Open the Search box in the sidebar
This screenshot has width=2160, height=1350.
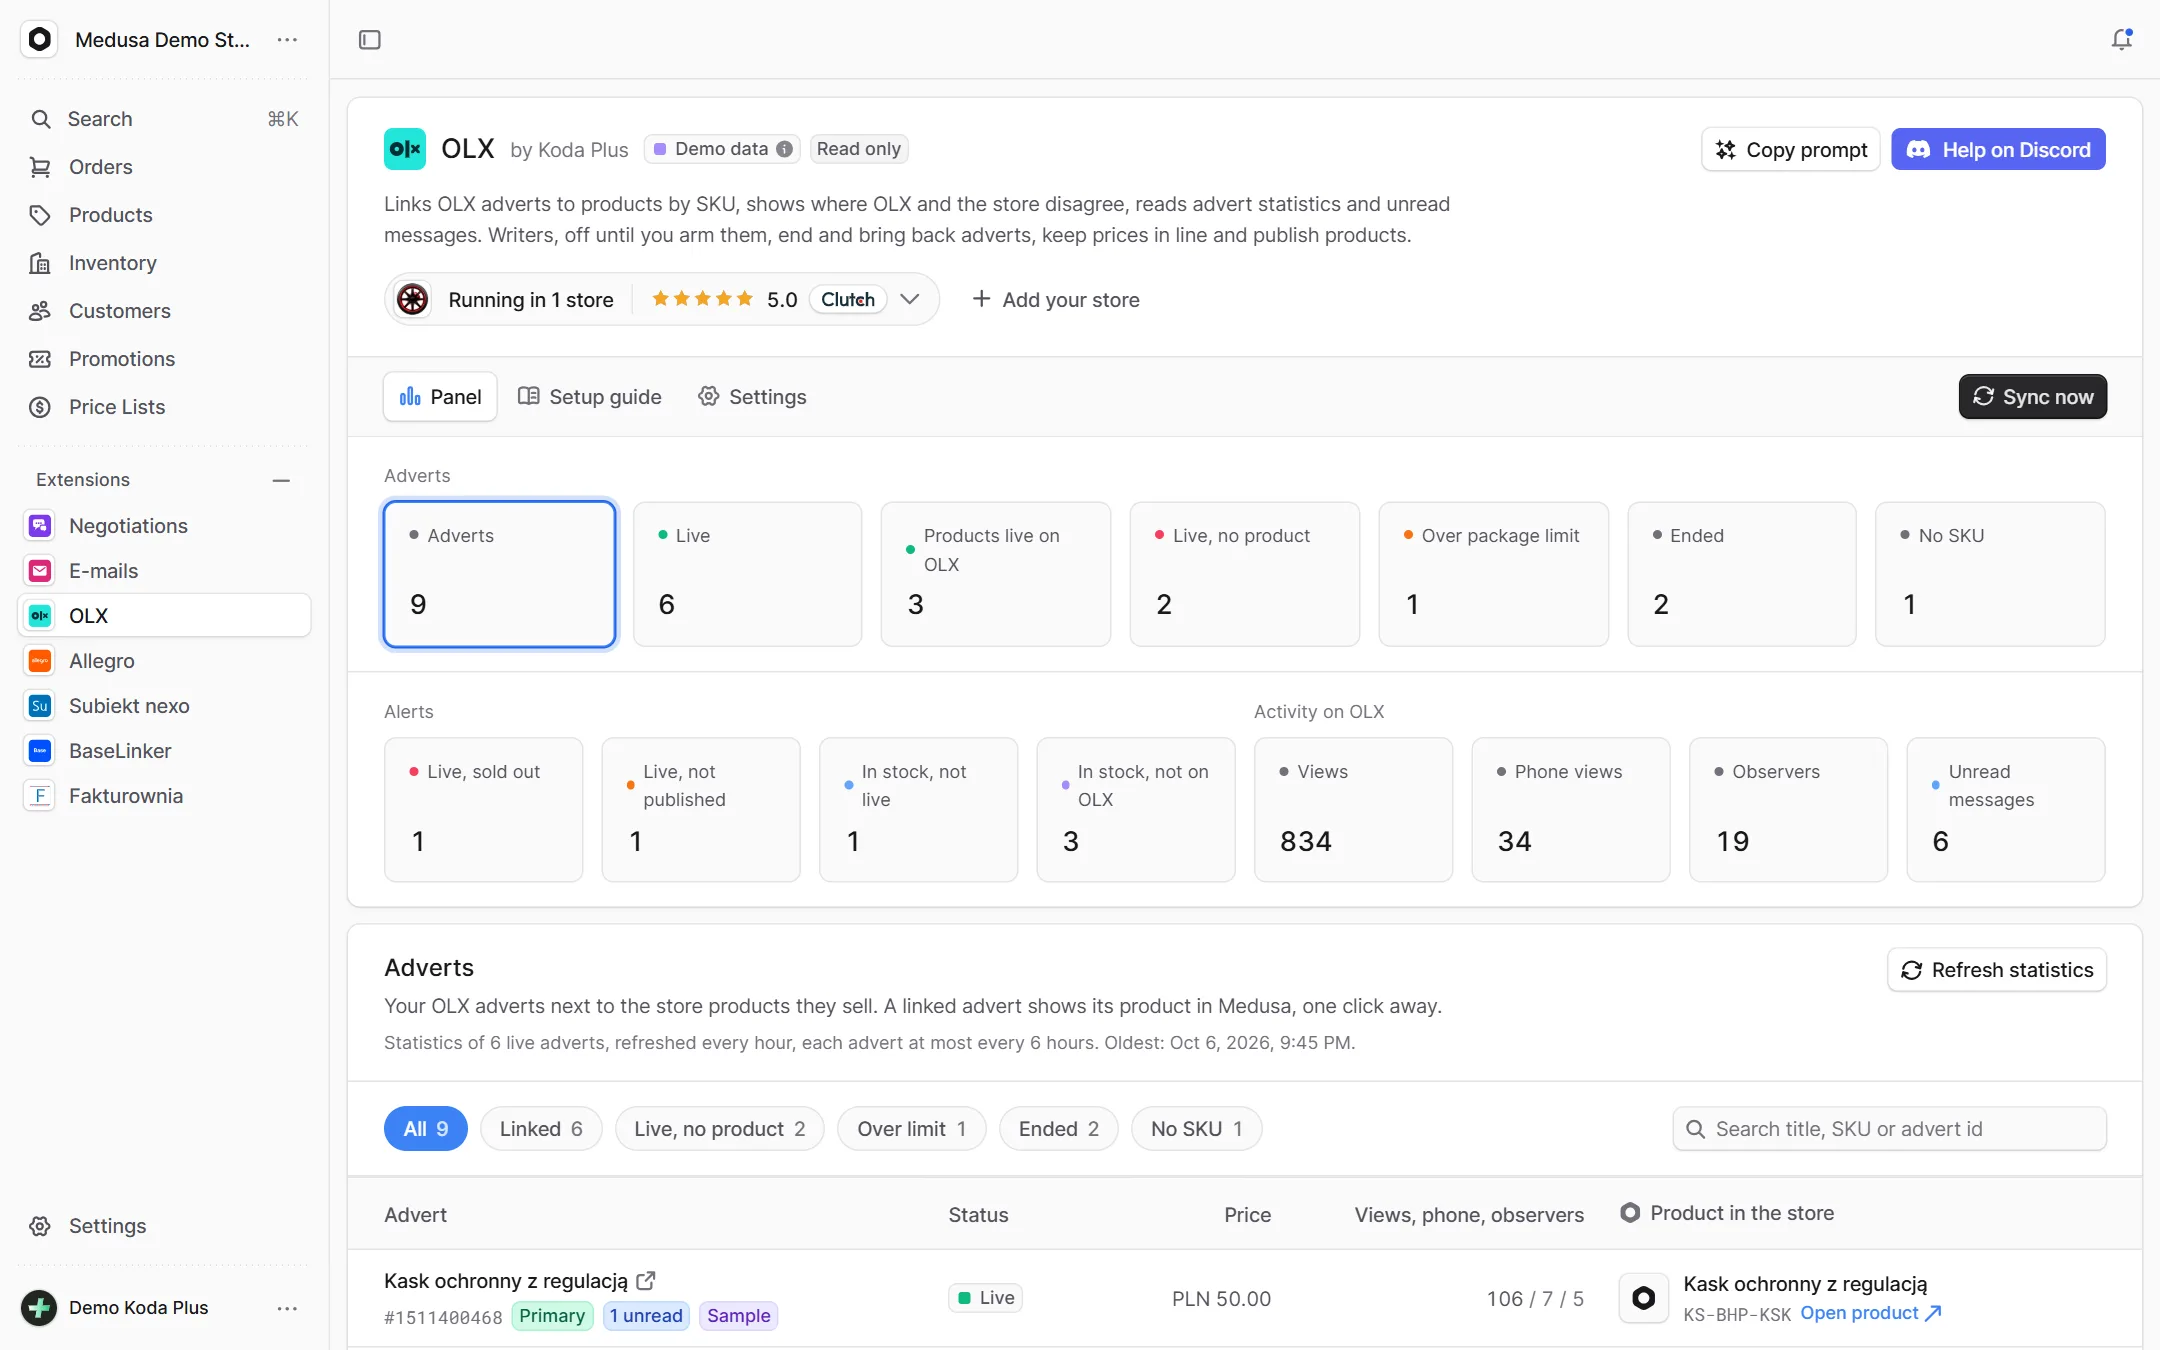164,119
